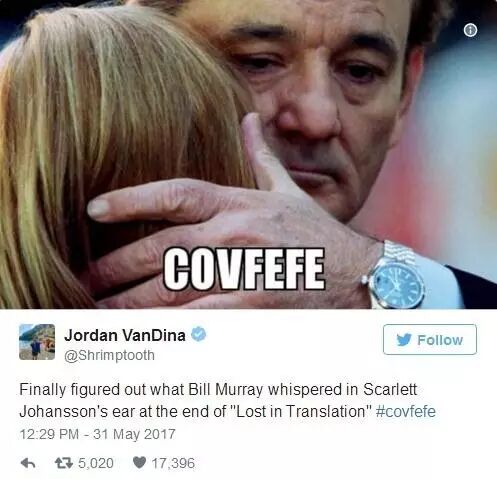497x479 pixels.
Task: Open the @Shrimptooth handle
Action: (109, 355)
